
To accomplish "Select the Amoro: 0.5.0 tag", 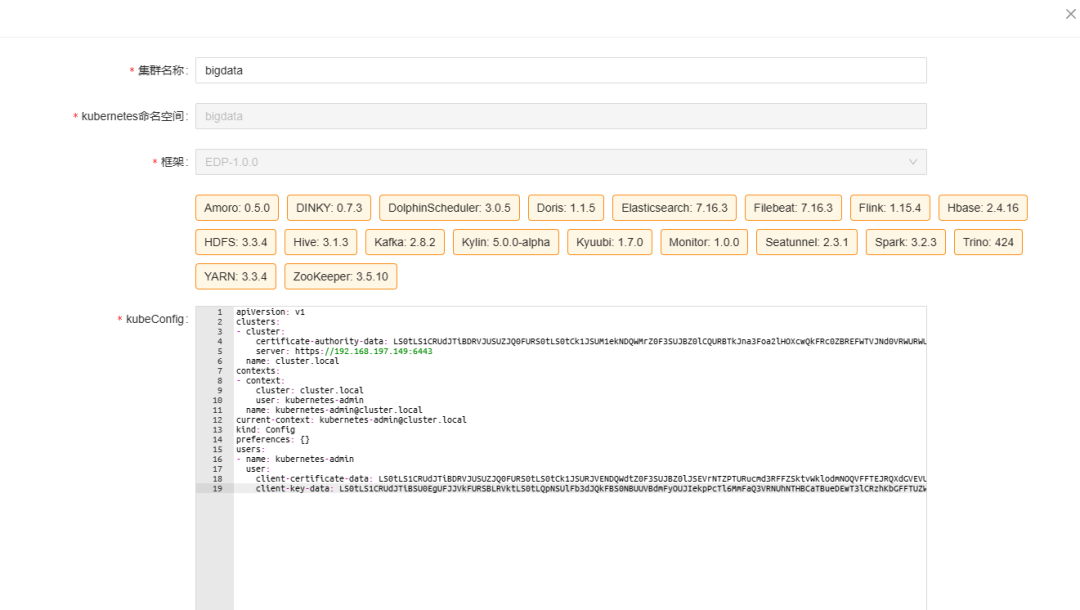I will (237, 208).
